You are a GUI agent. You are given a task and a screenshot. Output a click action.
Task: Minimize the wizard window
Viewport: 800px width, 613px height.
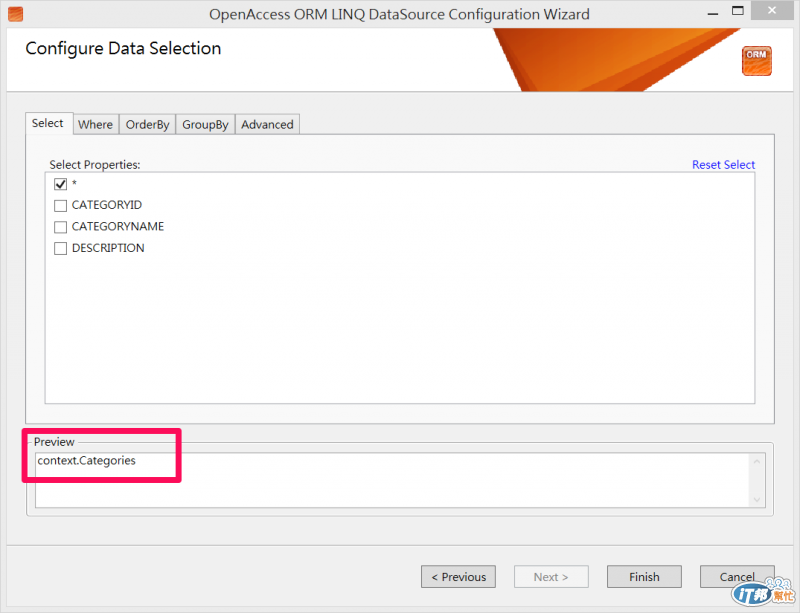[713, 12]
